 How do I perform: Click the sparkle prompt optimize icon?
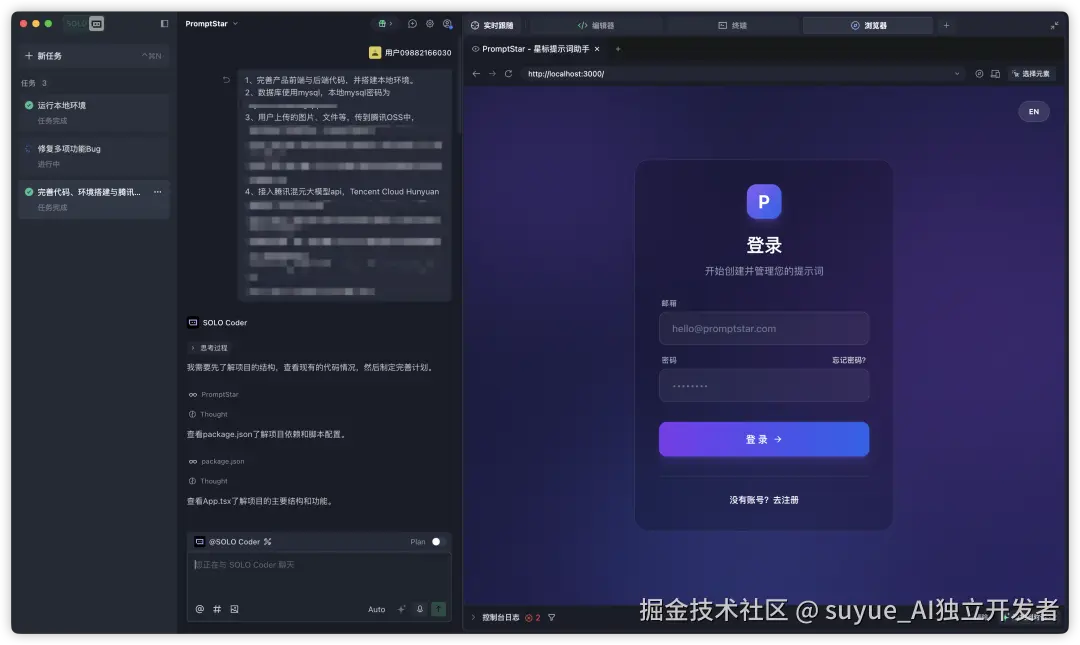pyautogui.click(x=402, y=609)
